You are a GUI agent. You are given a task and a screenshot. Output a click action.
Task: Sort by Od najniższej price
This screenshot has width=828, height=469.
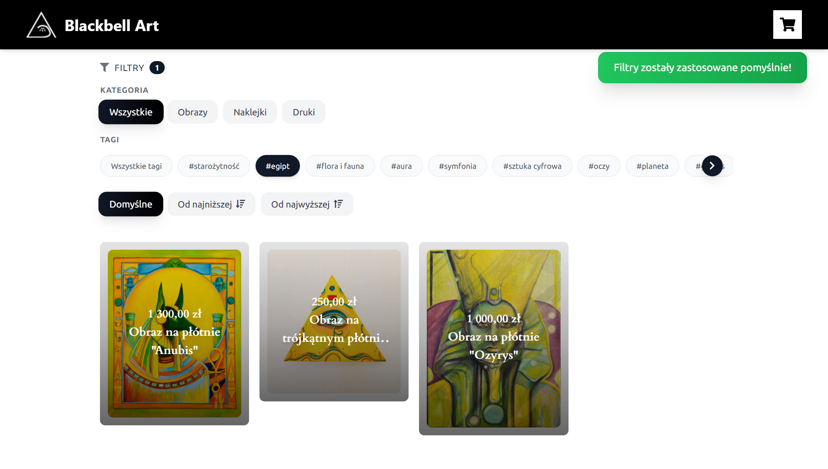211,204
